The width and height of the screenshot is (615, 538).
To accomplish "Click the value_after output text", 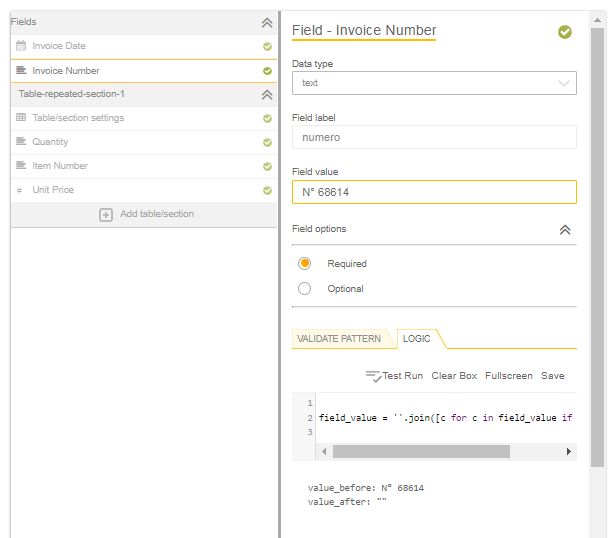I will click(347, 502).
